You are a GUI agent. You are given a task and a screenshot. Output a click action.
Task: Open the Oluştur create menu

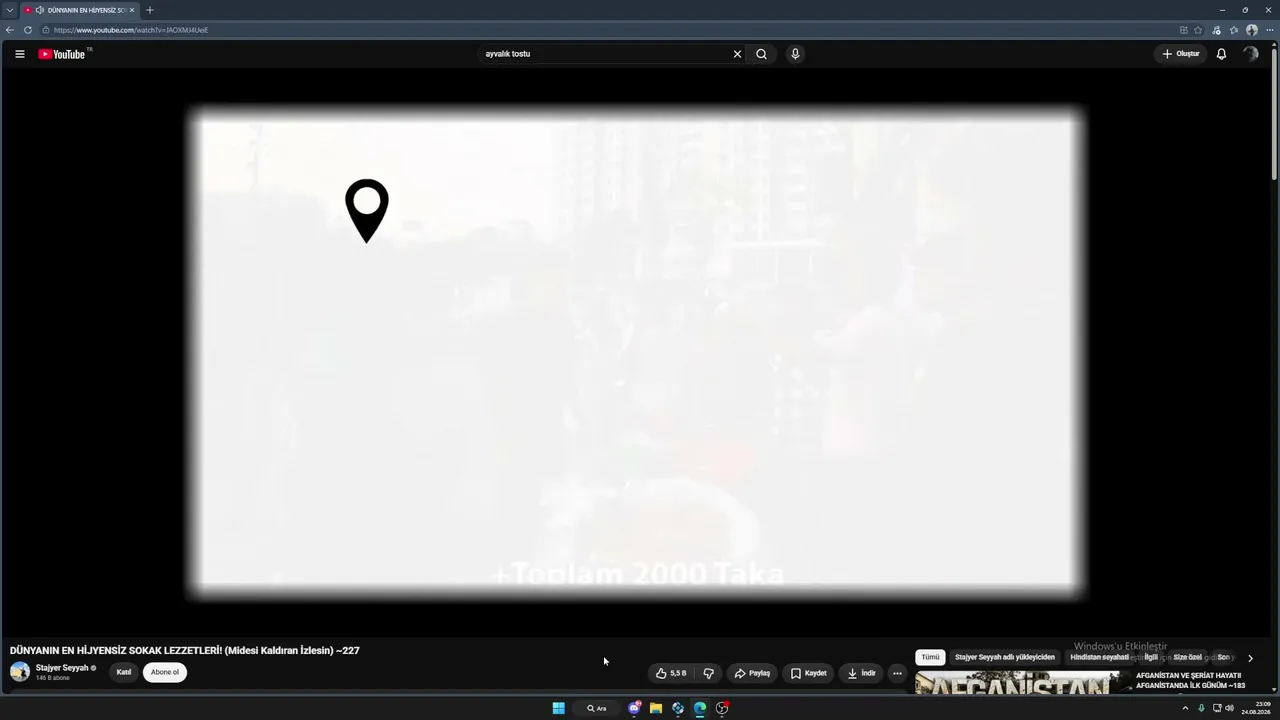tap(1181, 54)
